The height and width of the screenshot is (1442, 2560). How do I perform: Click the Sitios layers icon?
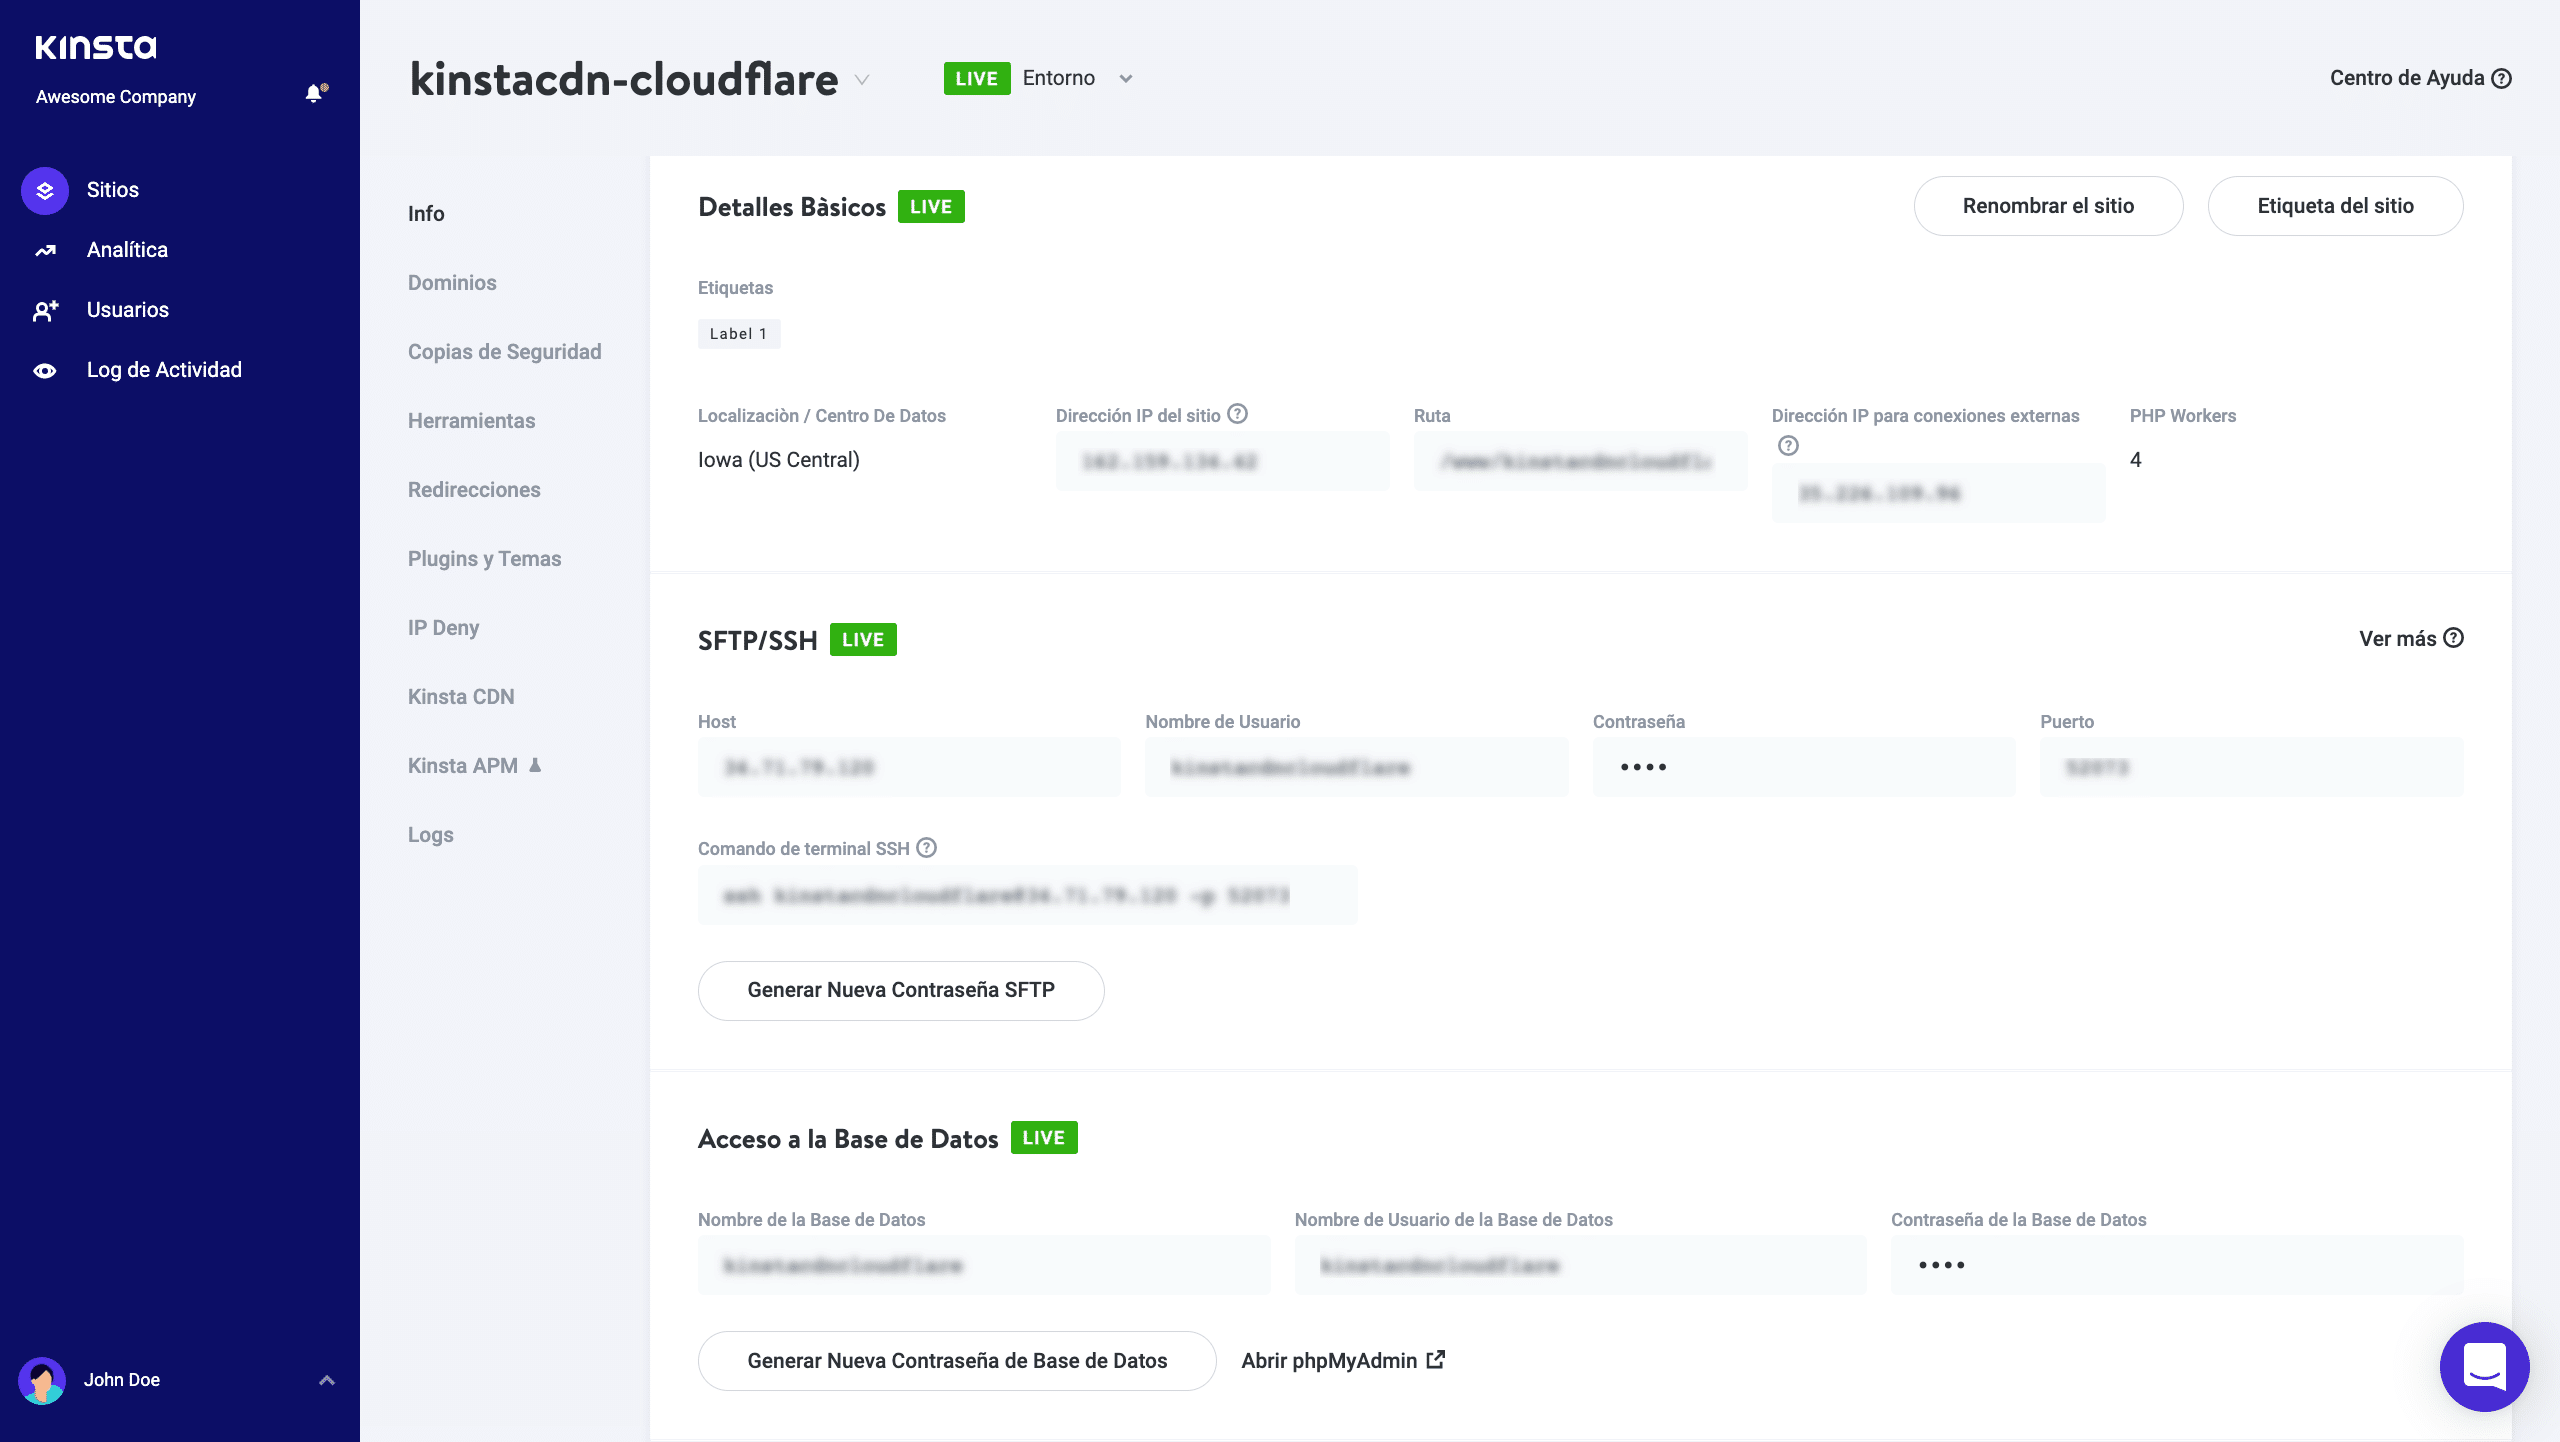click(45, 190)
